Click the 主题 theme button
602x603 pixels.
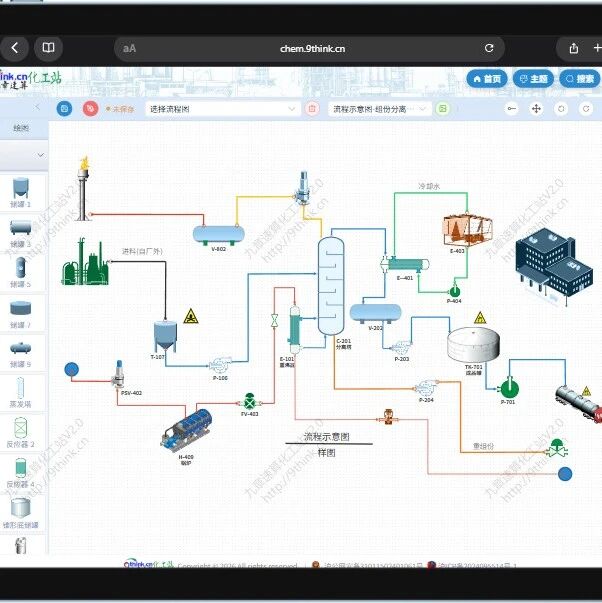coord(533,79)
